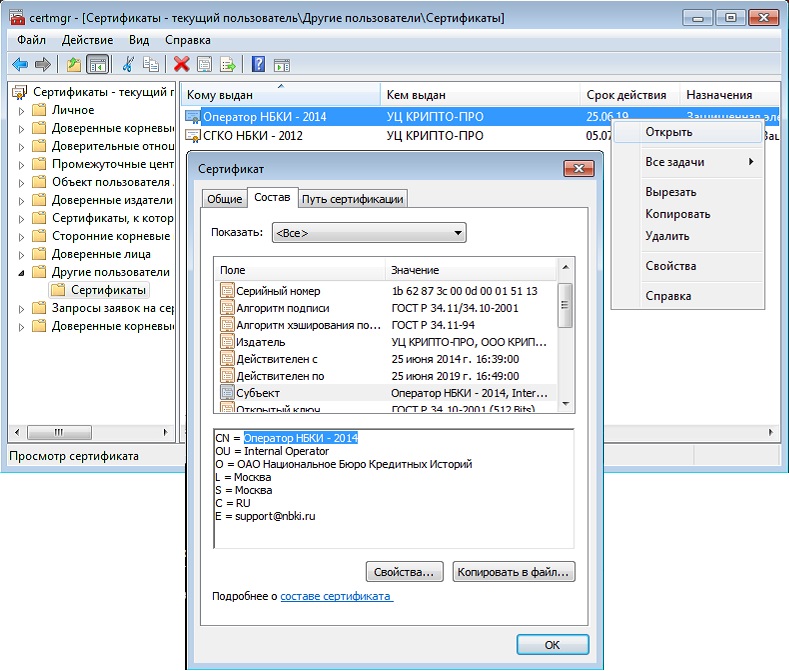Click the Cut scissors toolbar icon
Screen dimensions: 789x671
[128, 64]
